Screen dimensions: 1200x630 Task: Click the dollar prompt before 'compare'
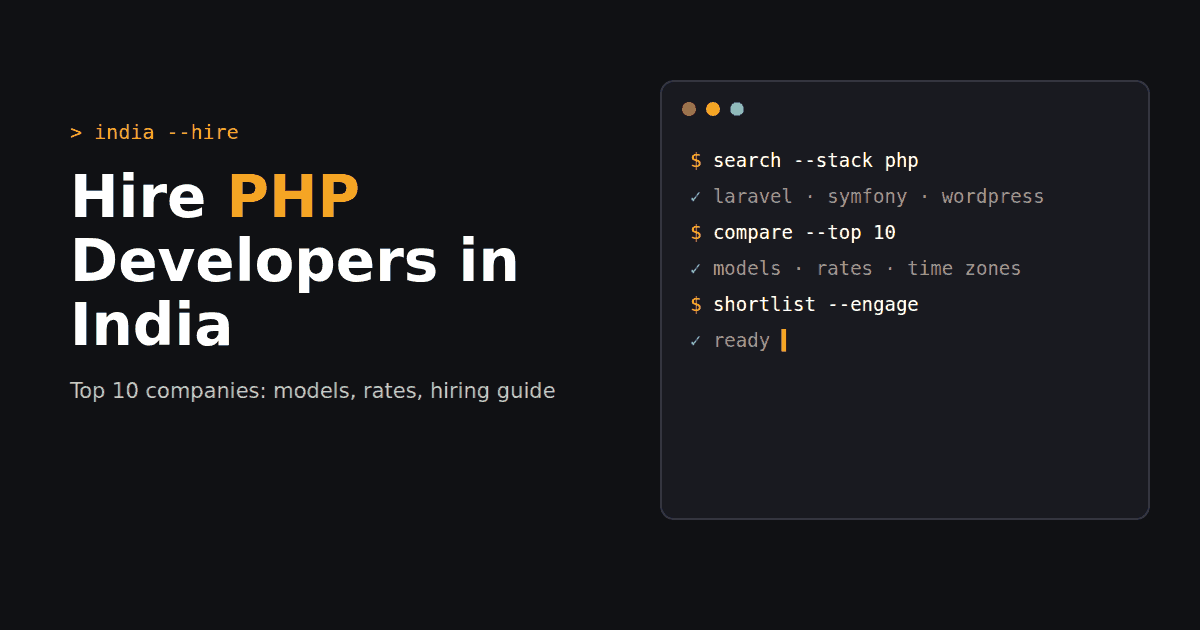(x=696, y=232)
